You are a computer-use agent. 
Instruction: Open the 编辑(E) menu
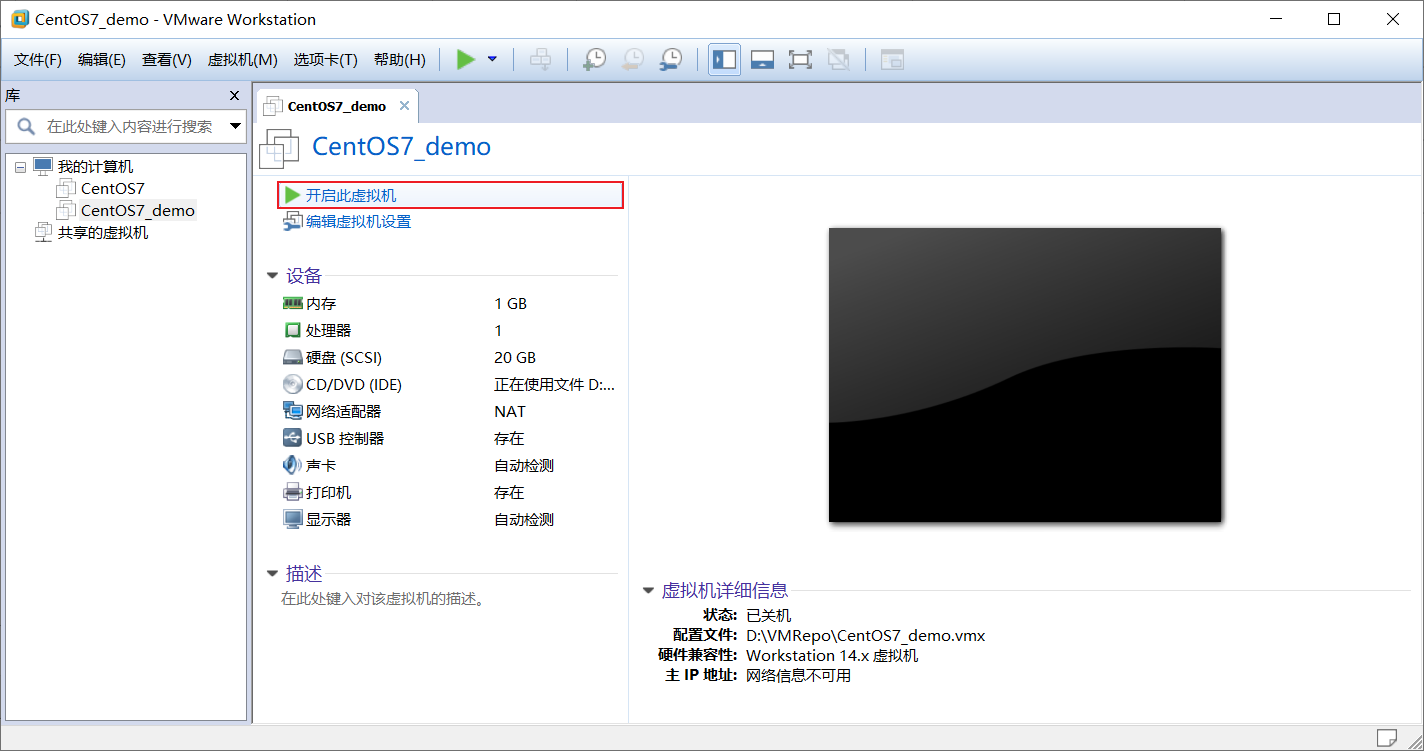[102, 60]
